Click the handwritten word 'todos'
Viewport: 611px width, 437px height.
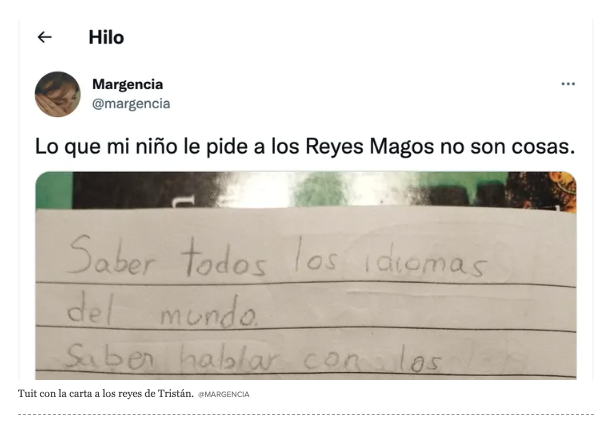click(224, 258)
